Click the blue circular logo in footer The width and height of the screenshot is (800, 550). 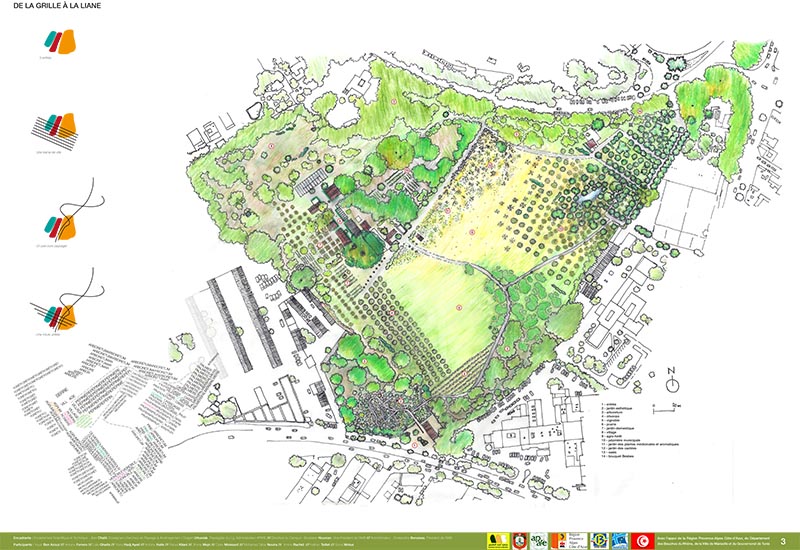coord(601,541)
